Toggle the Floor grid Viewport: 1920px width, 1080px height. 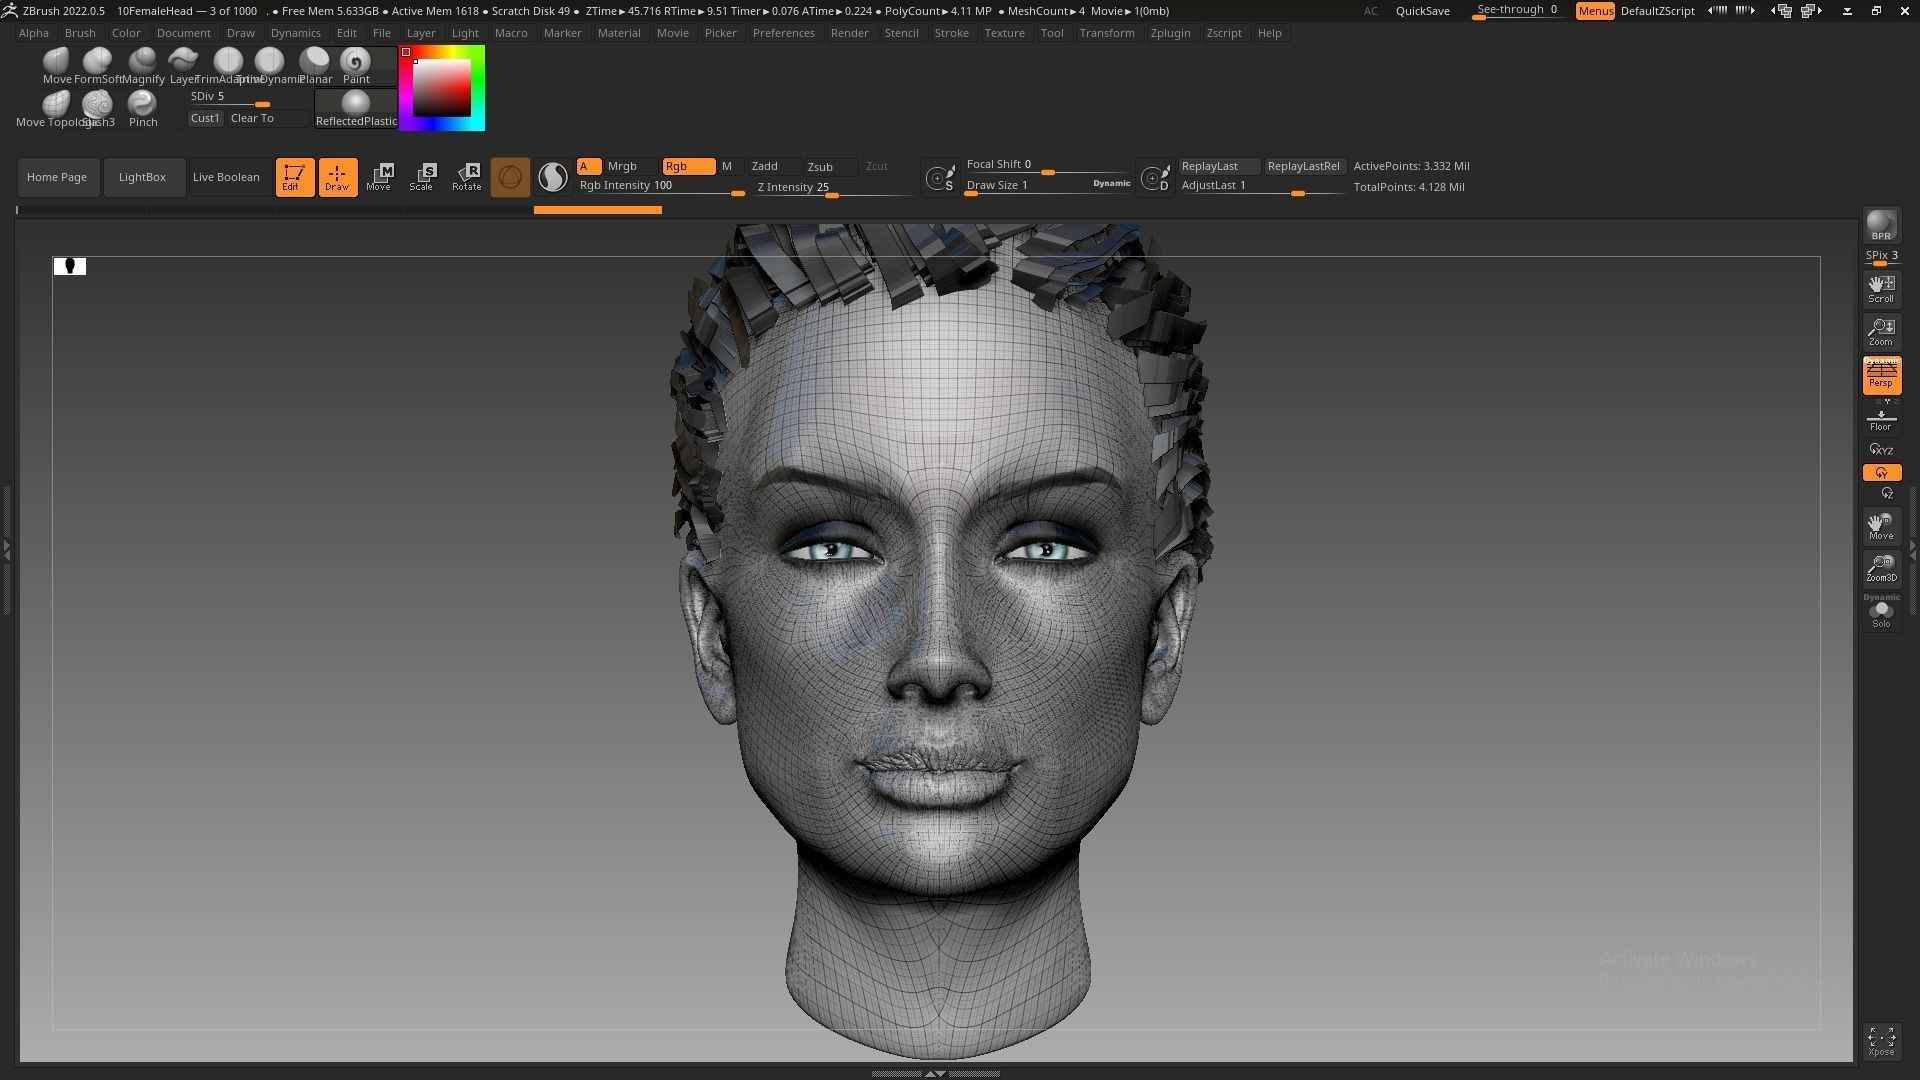[1881, 419]
